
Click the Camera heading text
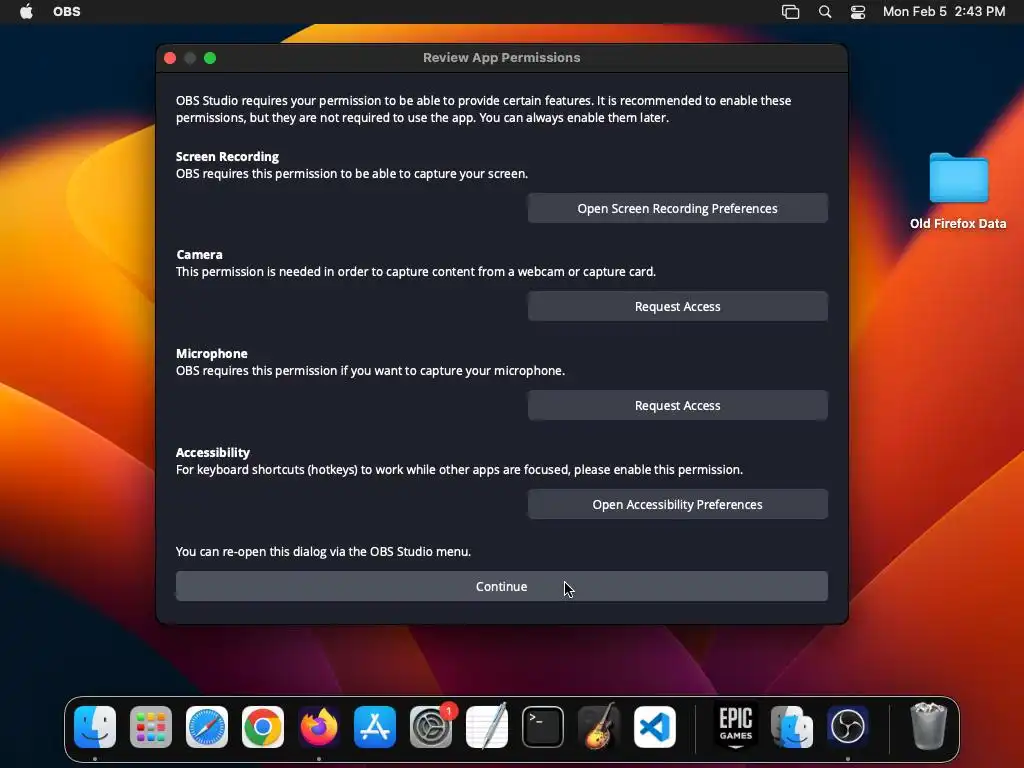click(199, 255)
